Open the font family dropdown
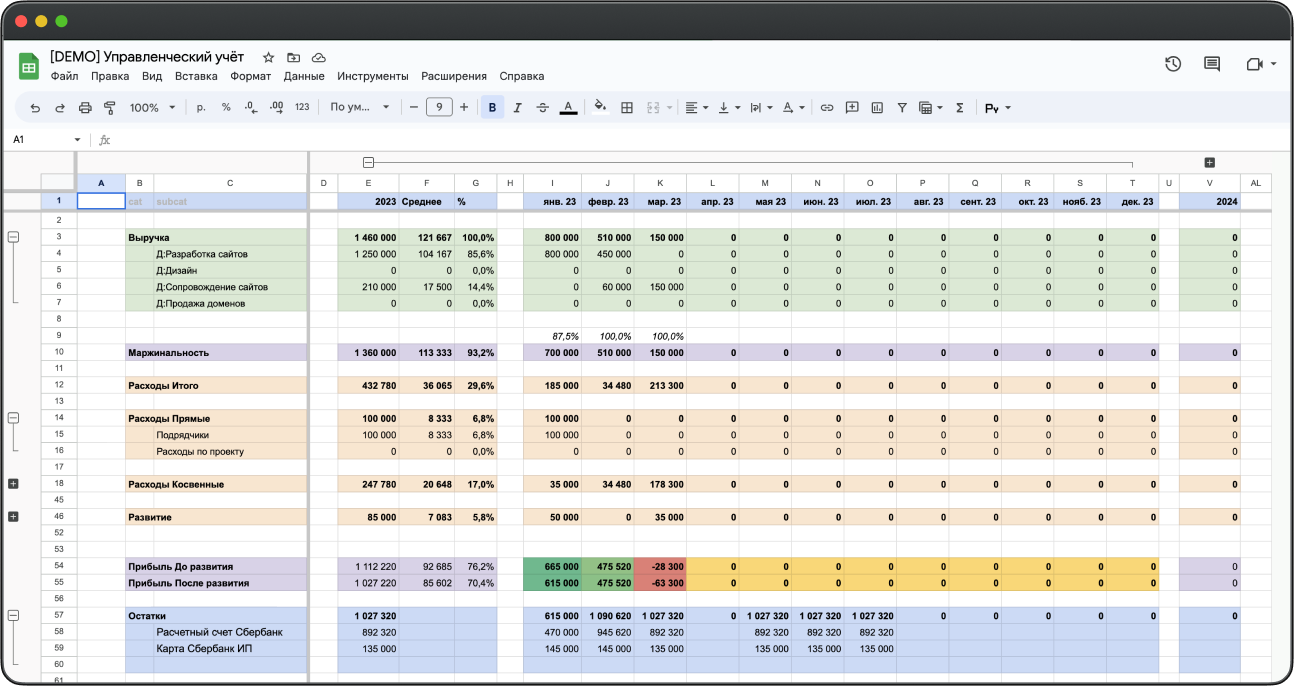This screenshot has width=1294, height=686. coord(360,108)
